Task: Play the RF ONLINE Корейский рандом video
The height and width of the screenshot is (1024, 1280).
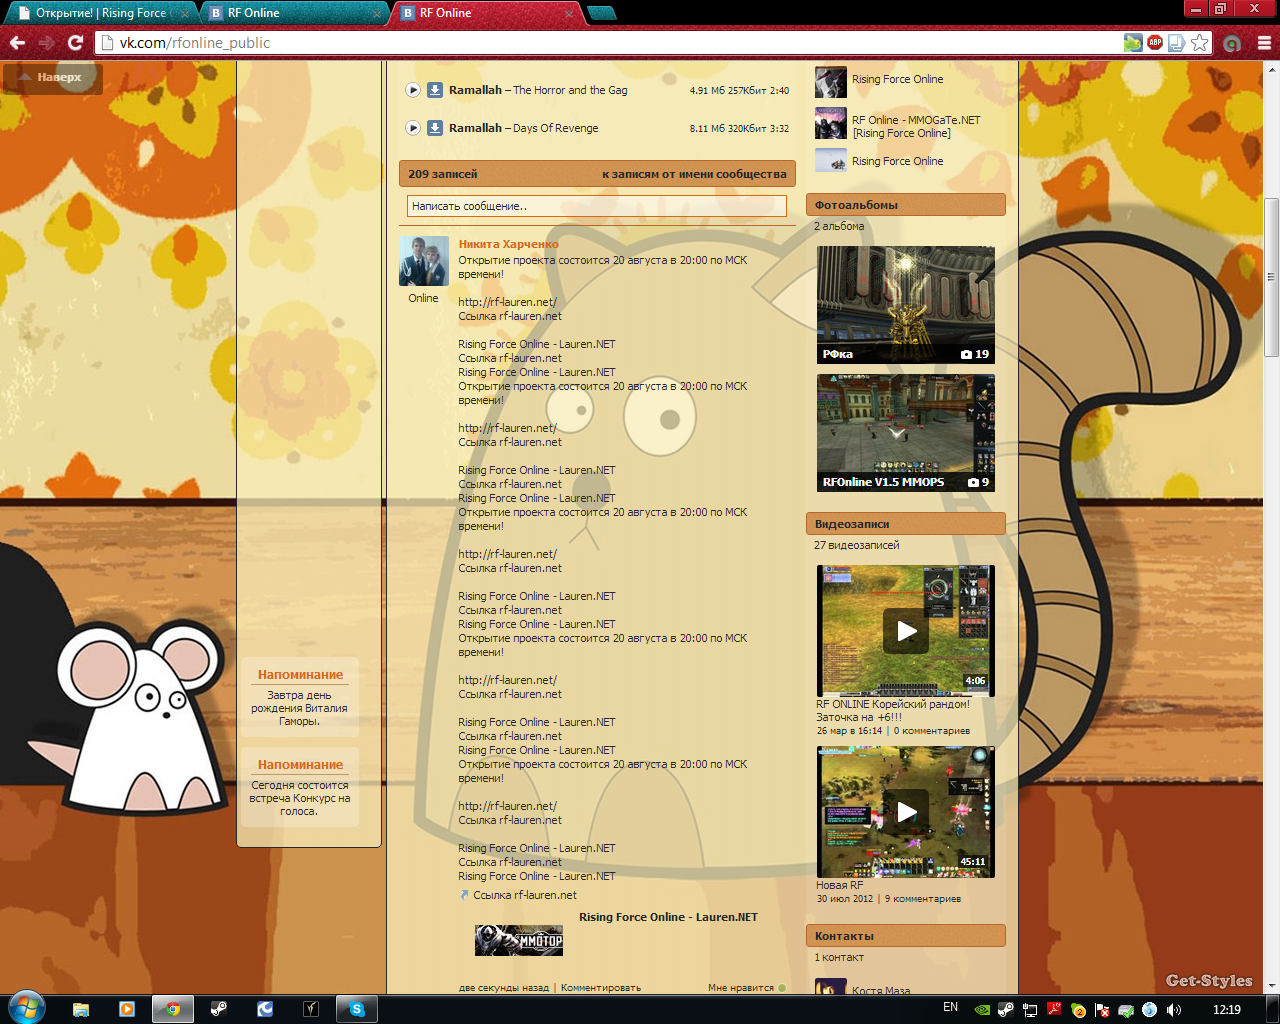Action: pyautogui.click(x=906, y=631)
